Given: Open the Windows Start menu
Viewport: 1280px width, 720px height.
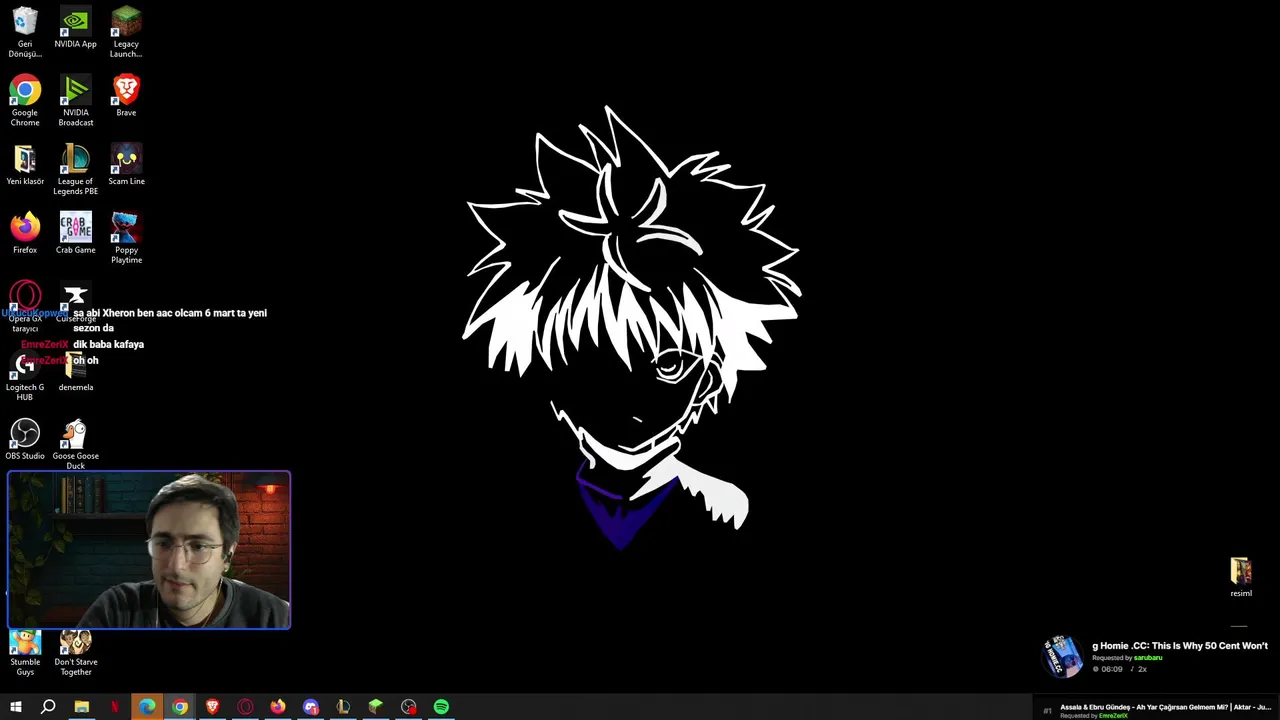Looking at the screenshot, I should coord(15,707).
